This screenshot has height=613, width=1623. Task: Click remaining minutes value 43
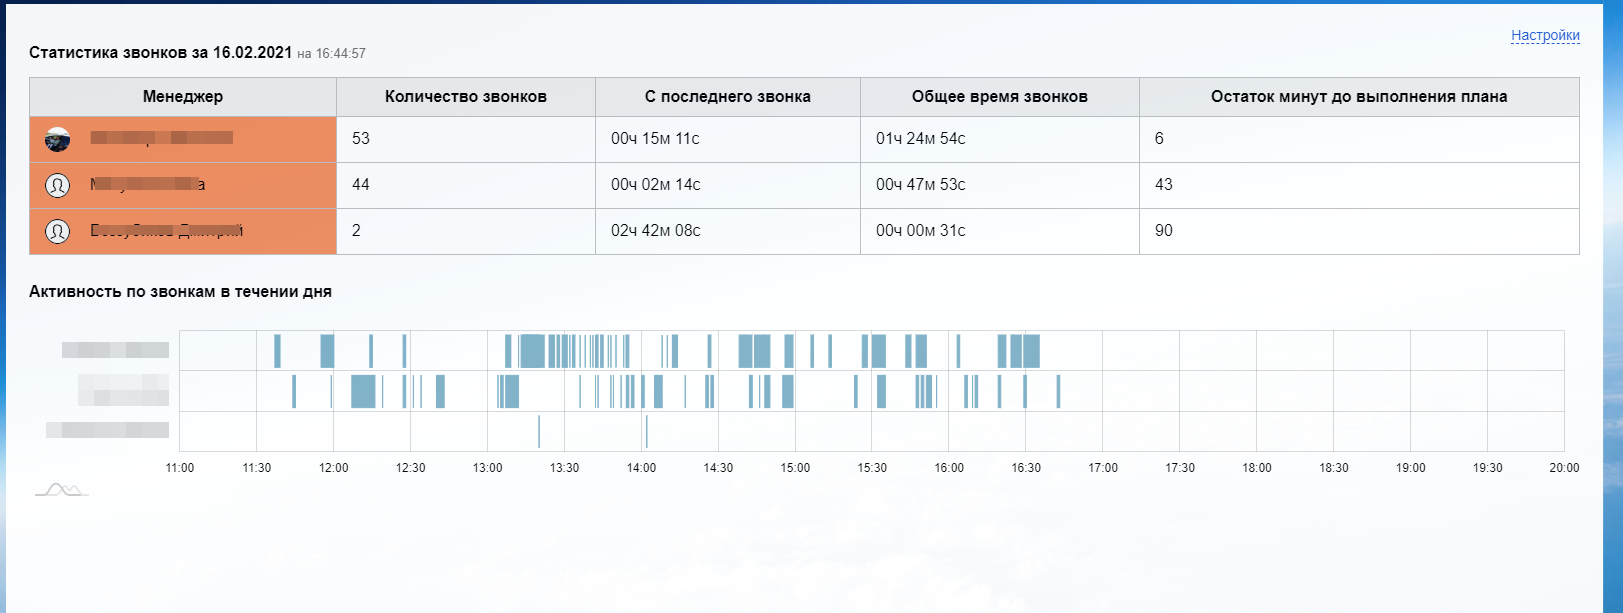1164,185
